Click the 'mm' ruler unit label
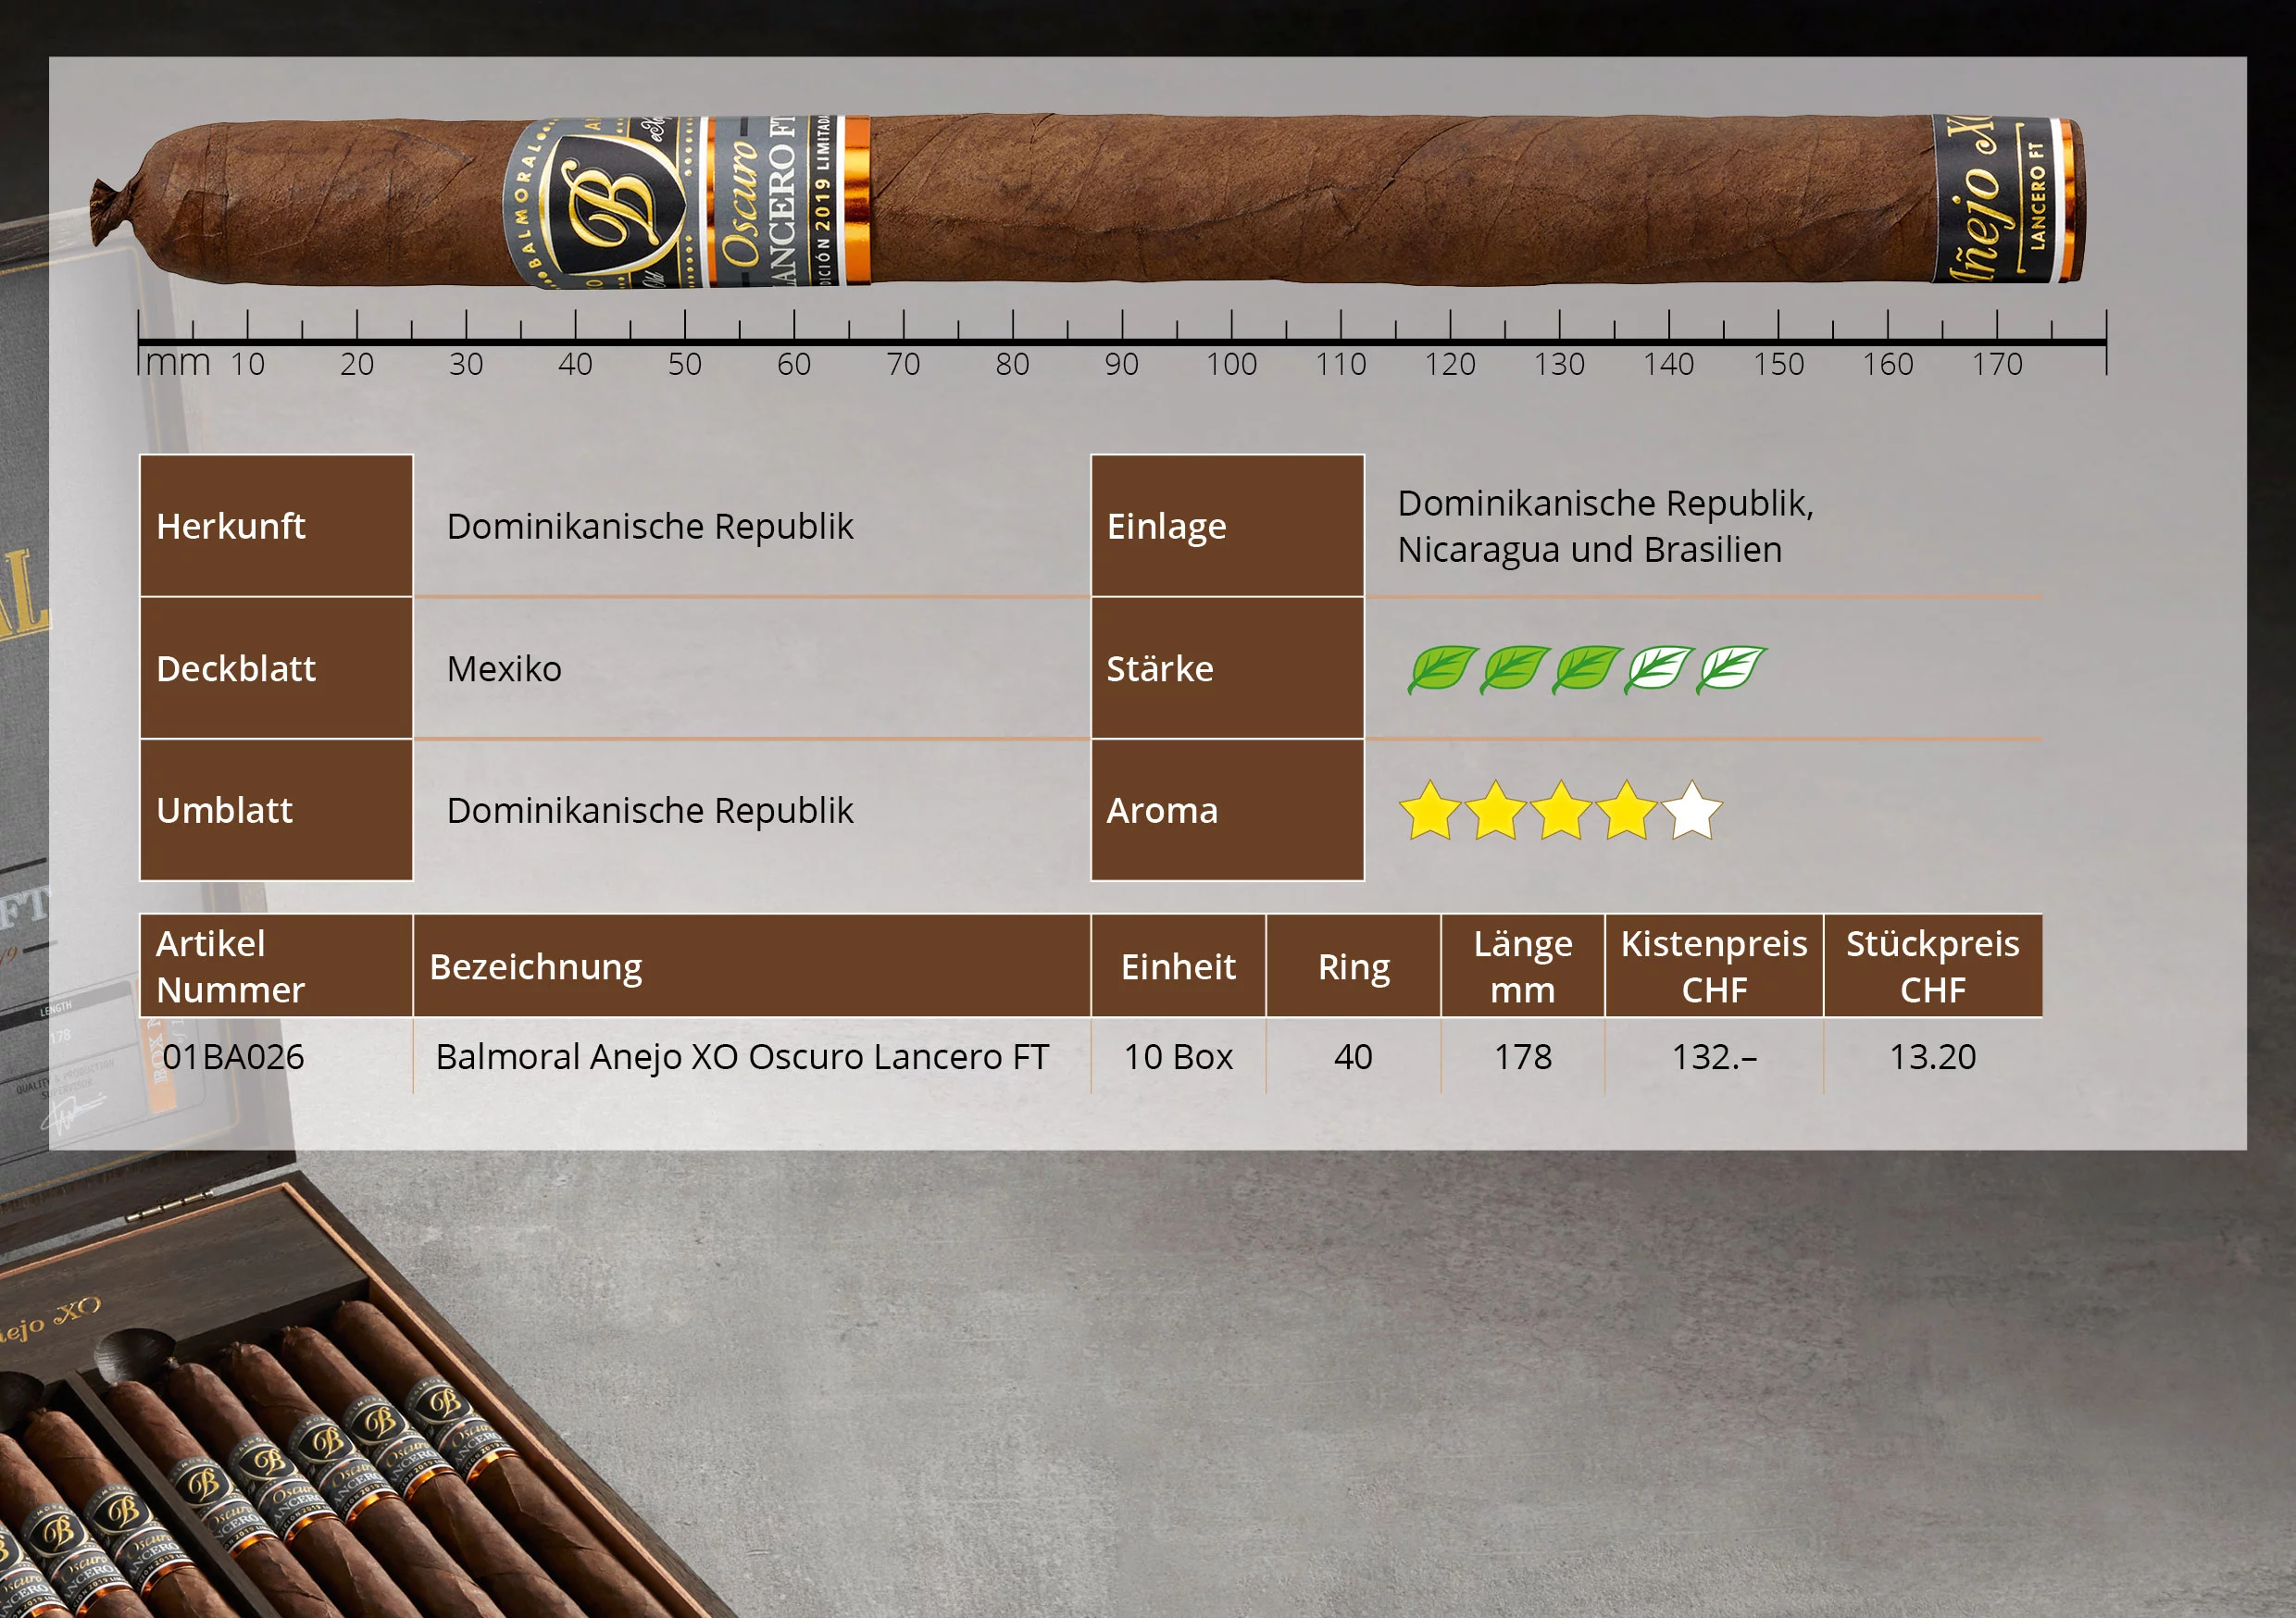The width and height of the screenshot is (2296, 1618). pos(178,362)
